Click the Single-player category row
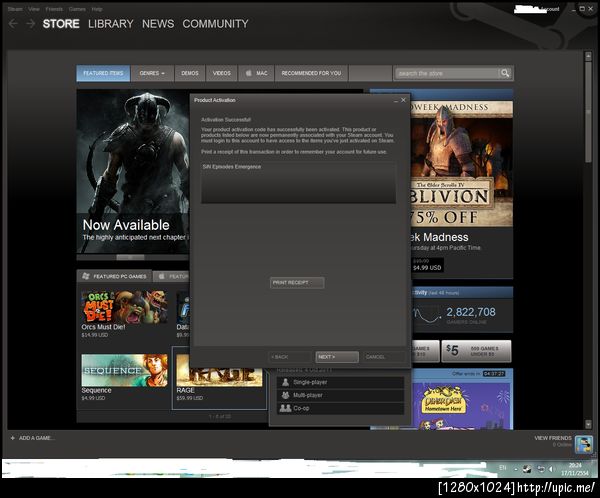The image size is (600, 498). click(x=341, y=382)
